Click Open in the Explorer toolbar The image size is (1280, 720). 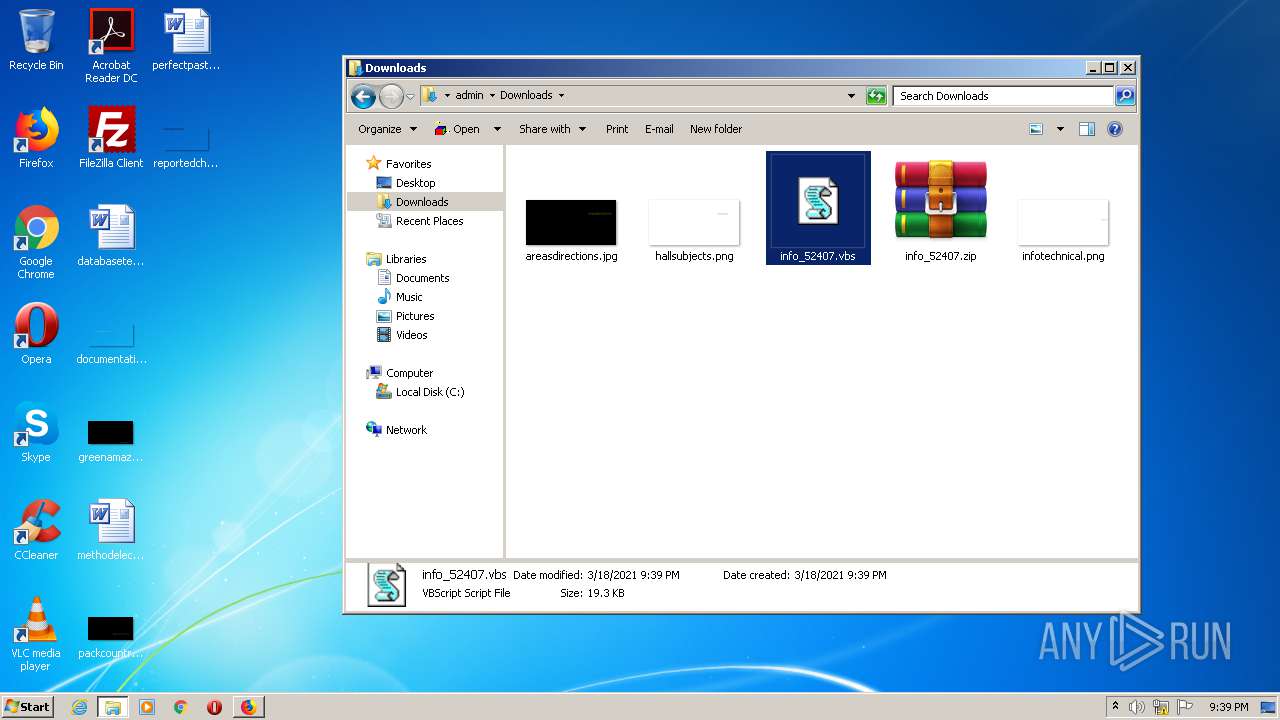pos(458,129)
